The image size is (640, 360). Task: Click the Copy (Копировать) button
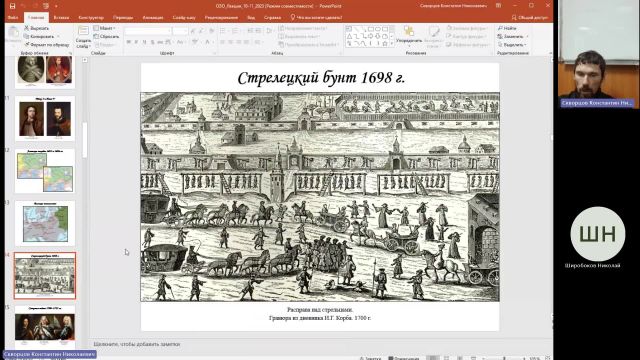(x=39, y=36)
